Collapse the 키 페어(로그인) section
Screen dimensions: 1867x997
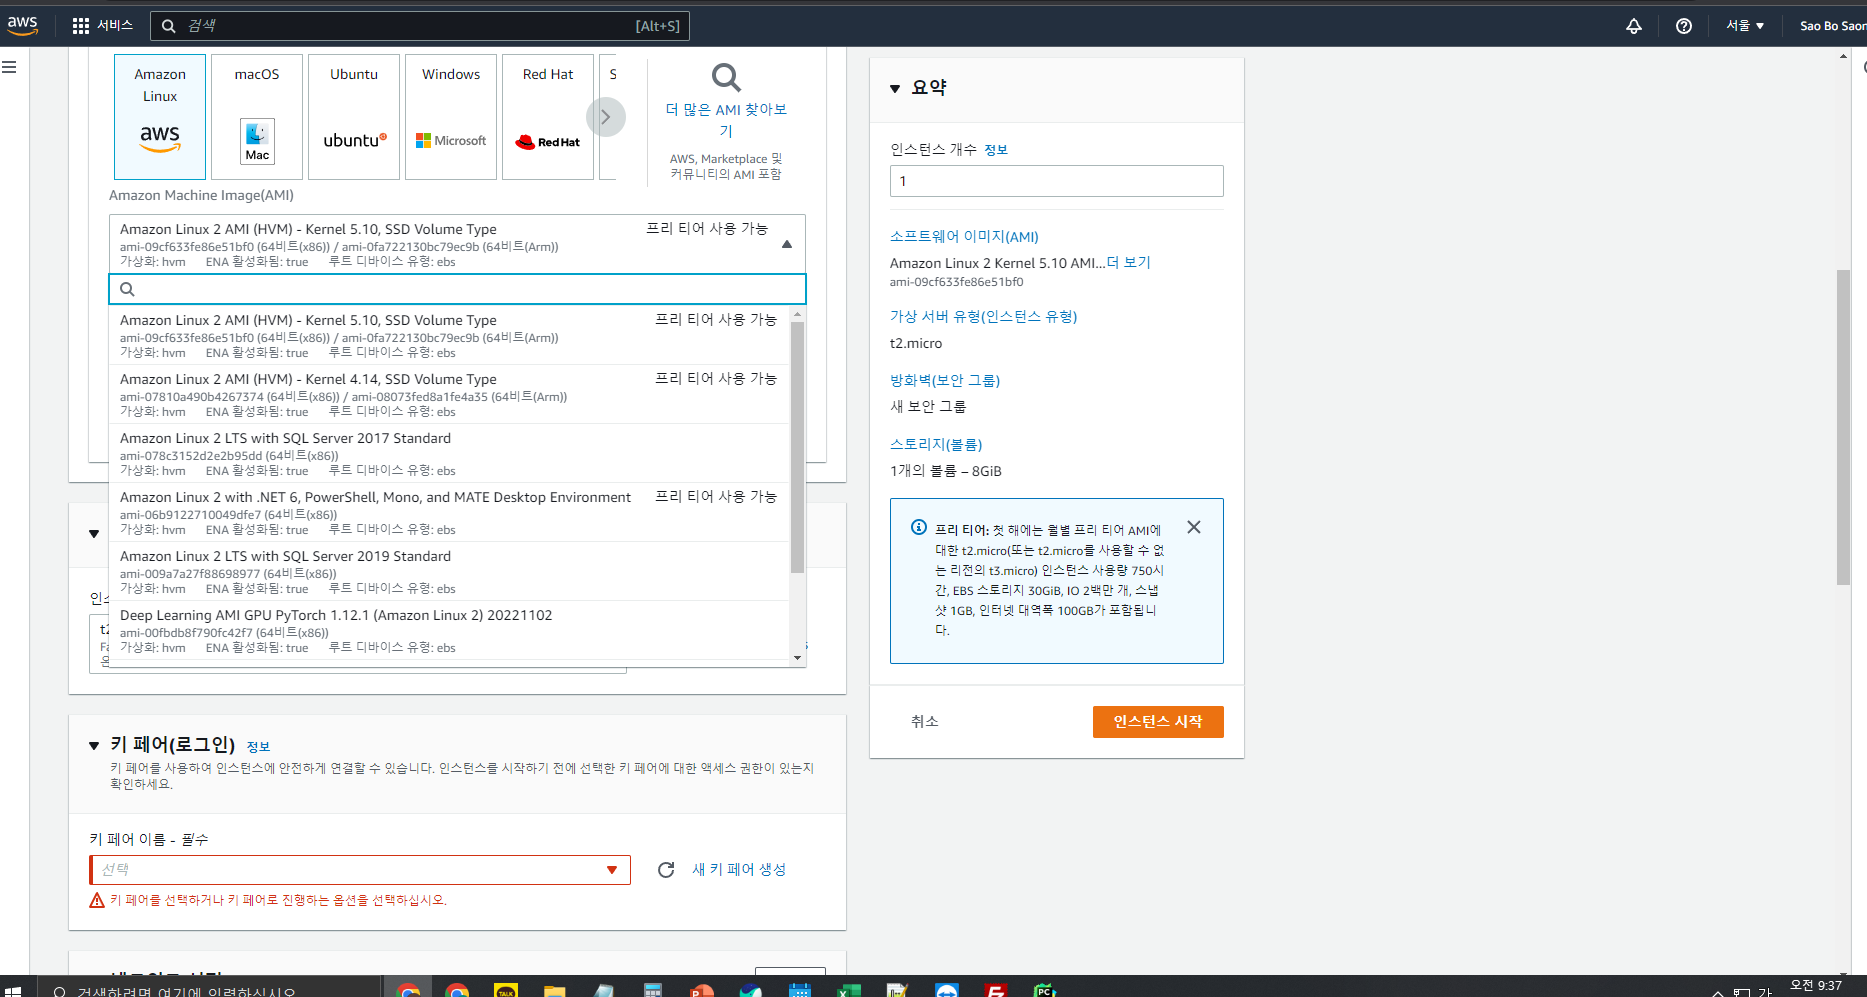point(94,745)
